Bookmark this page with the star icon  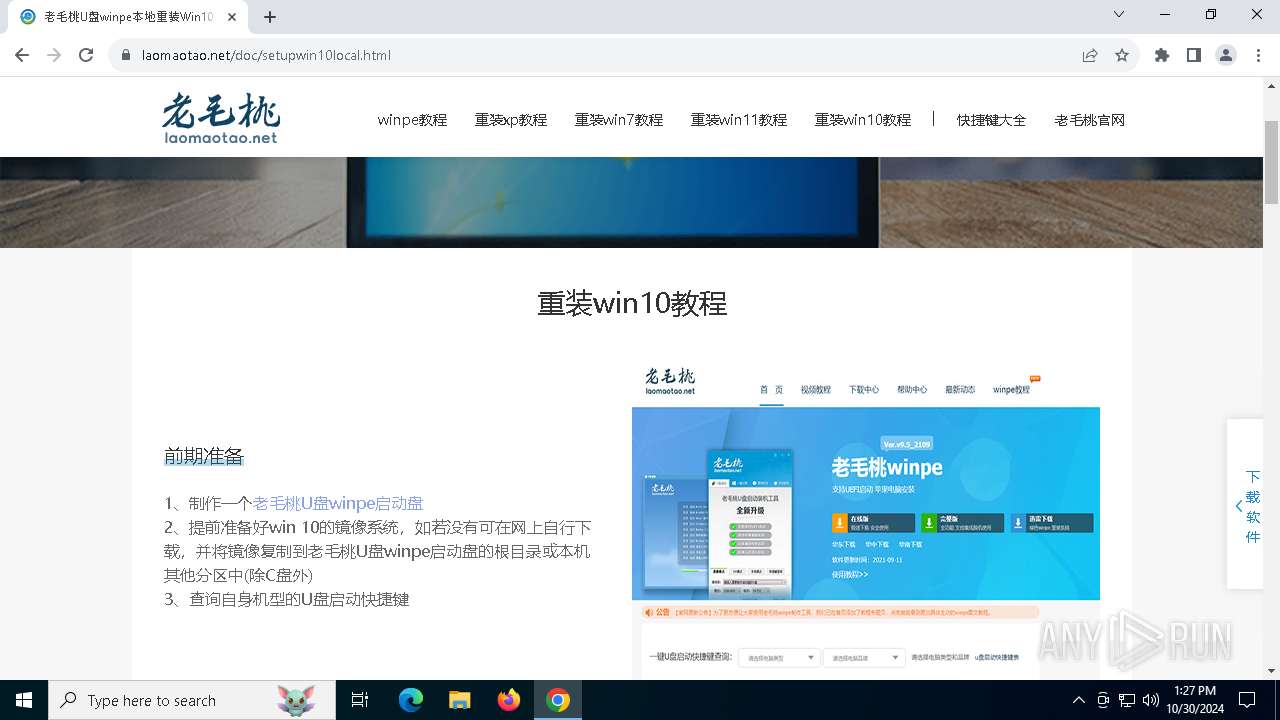(1122, 55)
